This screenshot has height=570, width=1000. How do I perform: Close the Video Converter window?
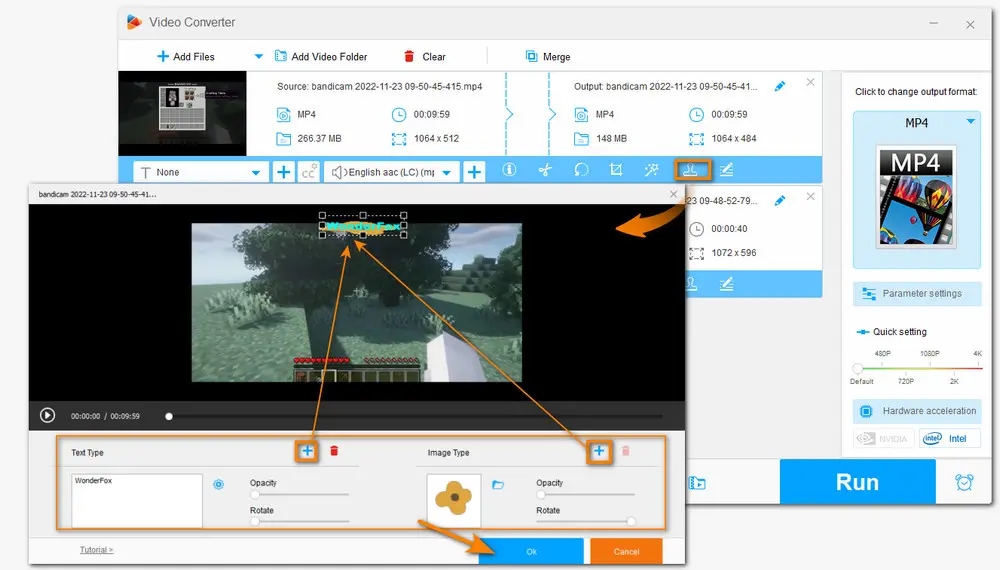click(970, 25)
